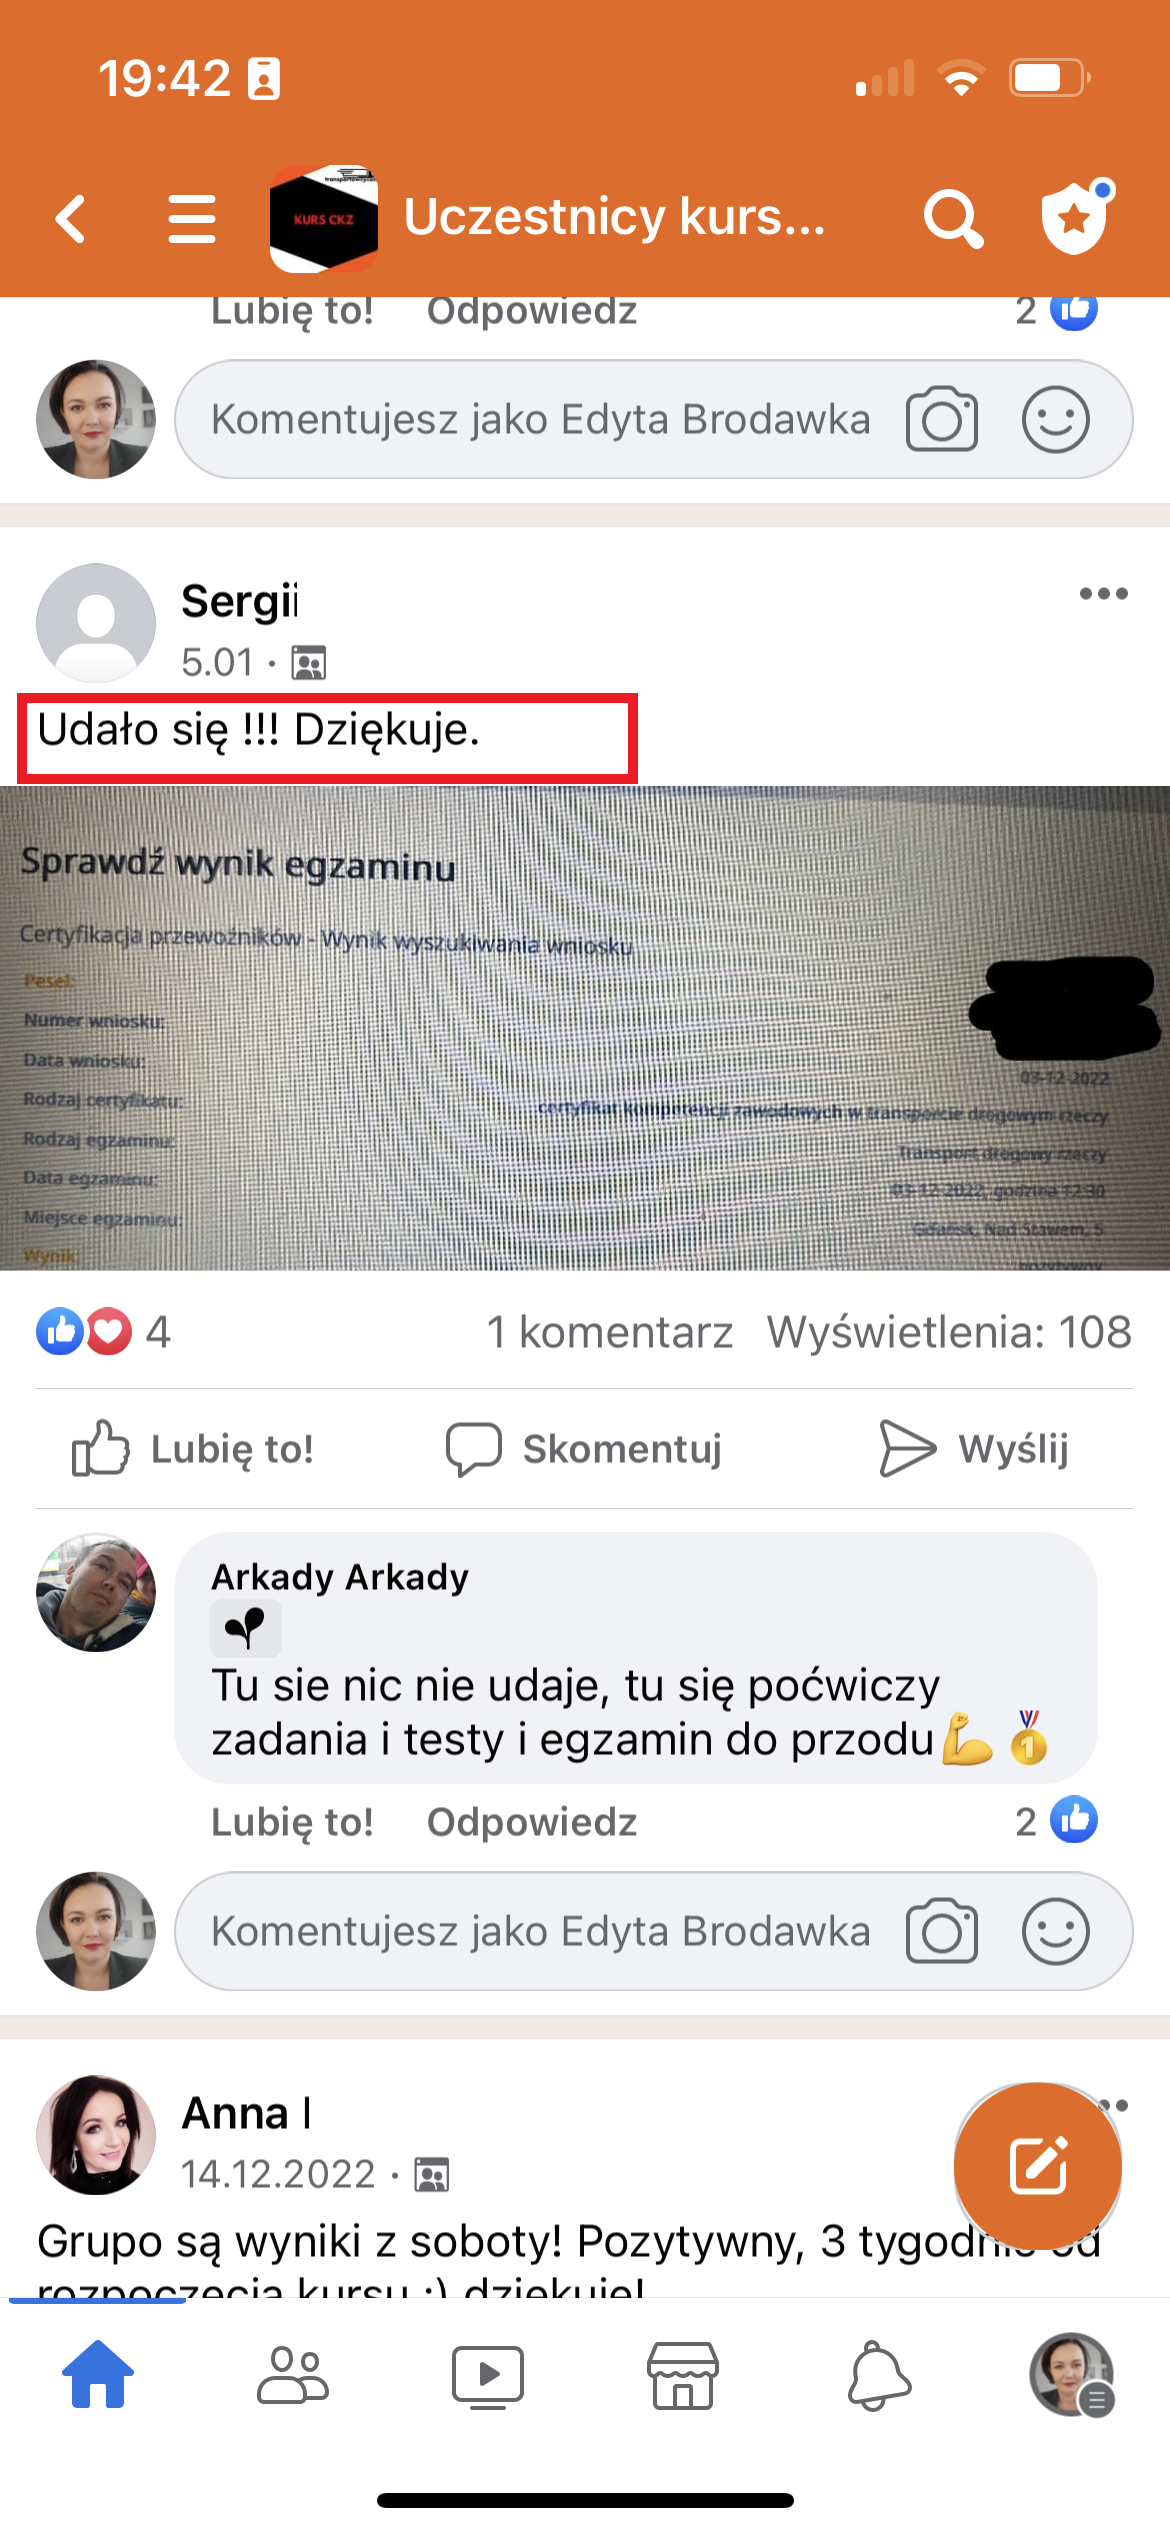The height and width of the screenshot is (2532, 1170).
Task: Like Arkady Arkady's comment
Action: point(292,1822)
